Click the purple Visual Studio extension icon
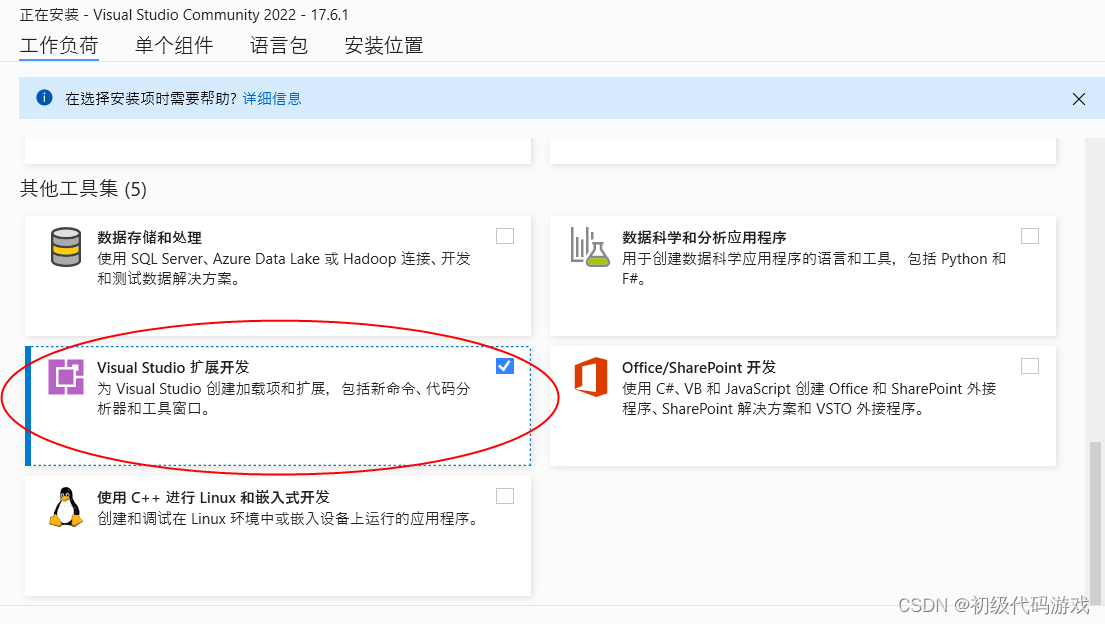 [x=66, y=377]
